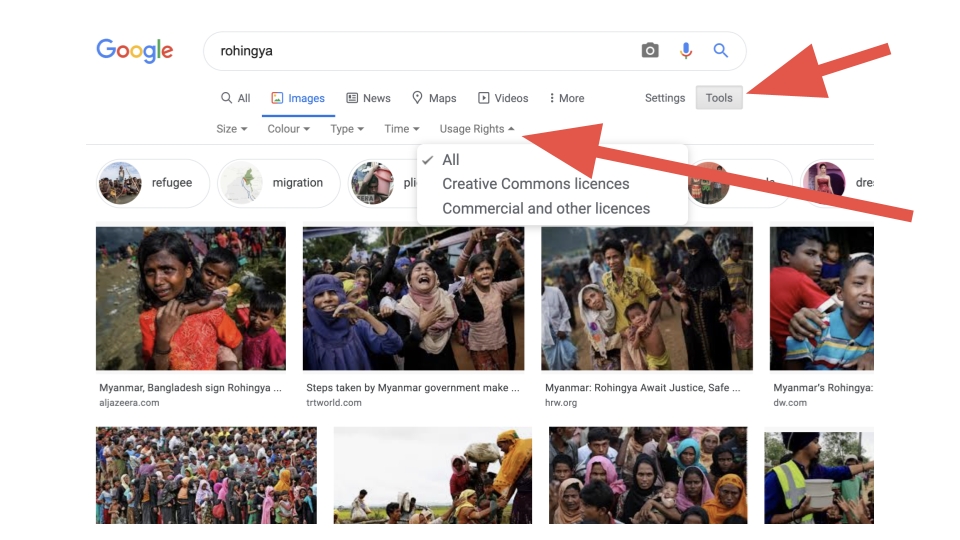Click the Tools button
Screen dimensions: 960x540
[719, 98]
